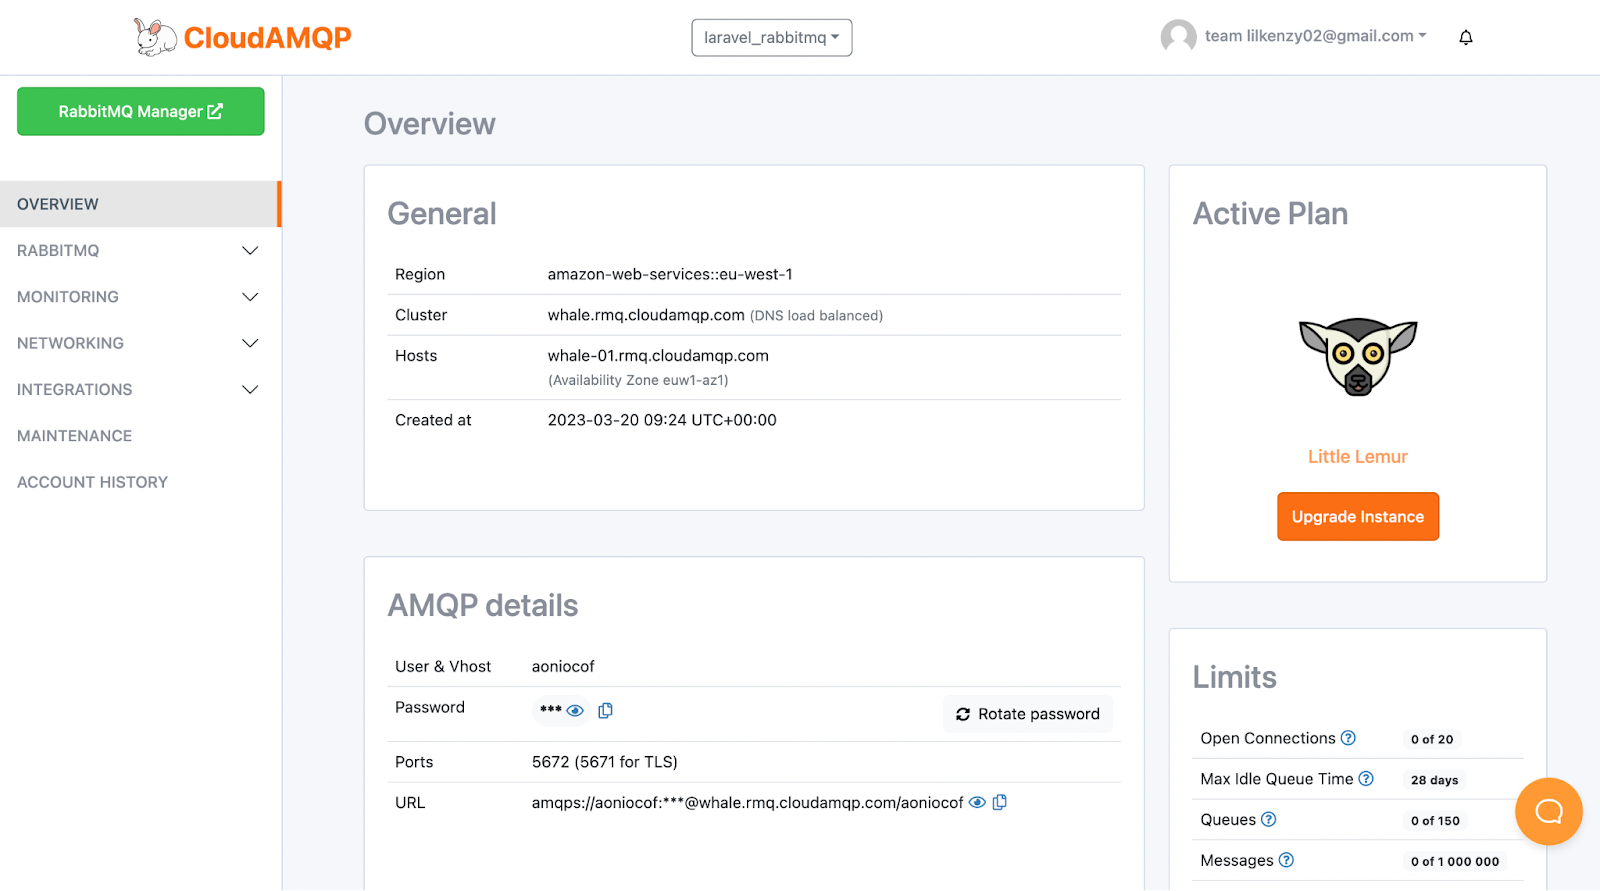Select the whale-01.rmq.cloudamqp.com host text
This screenshot has height=891, width=1600.
pyautogui.click(x=658, y=356)
